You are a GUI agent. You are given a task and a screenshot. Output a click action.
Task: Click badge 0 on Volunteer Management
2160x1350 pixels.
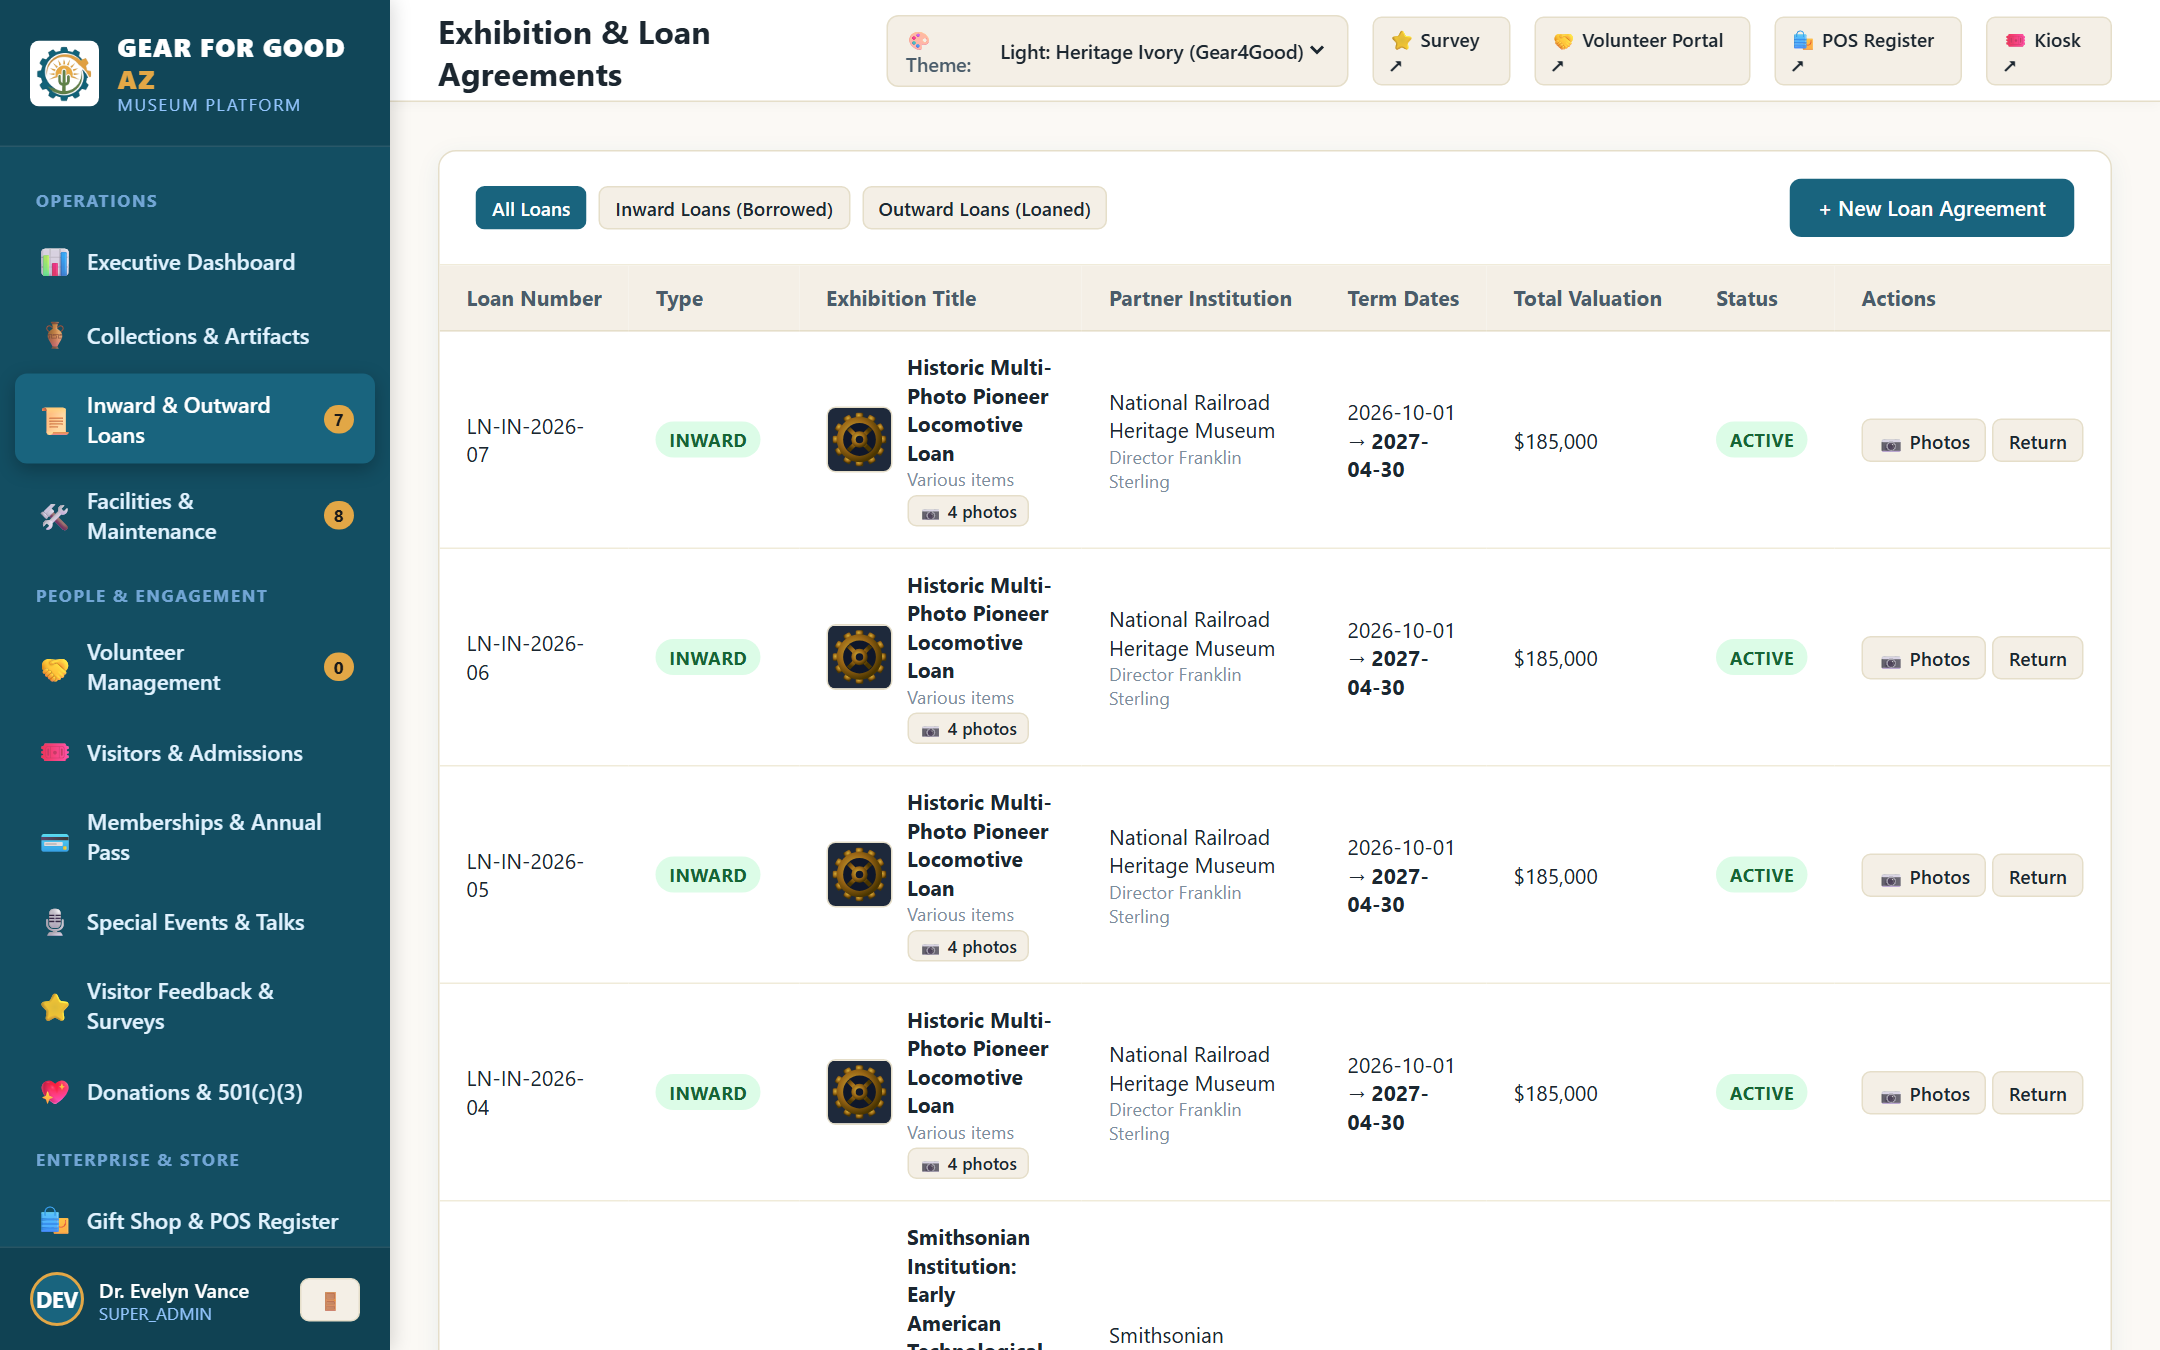point(339,667)
